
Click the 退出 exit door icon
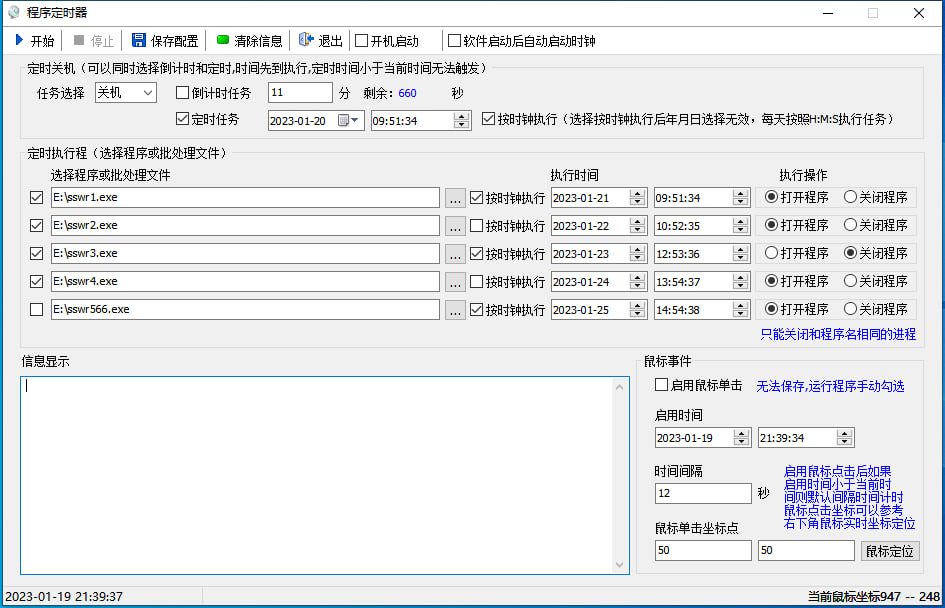pos(306,41)
